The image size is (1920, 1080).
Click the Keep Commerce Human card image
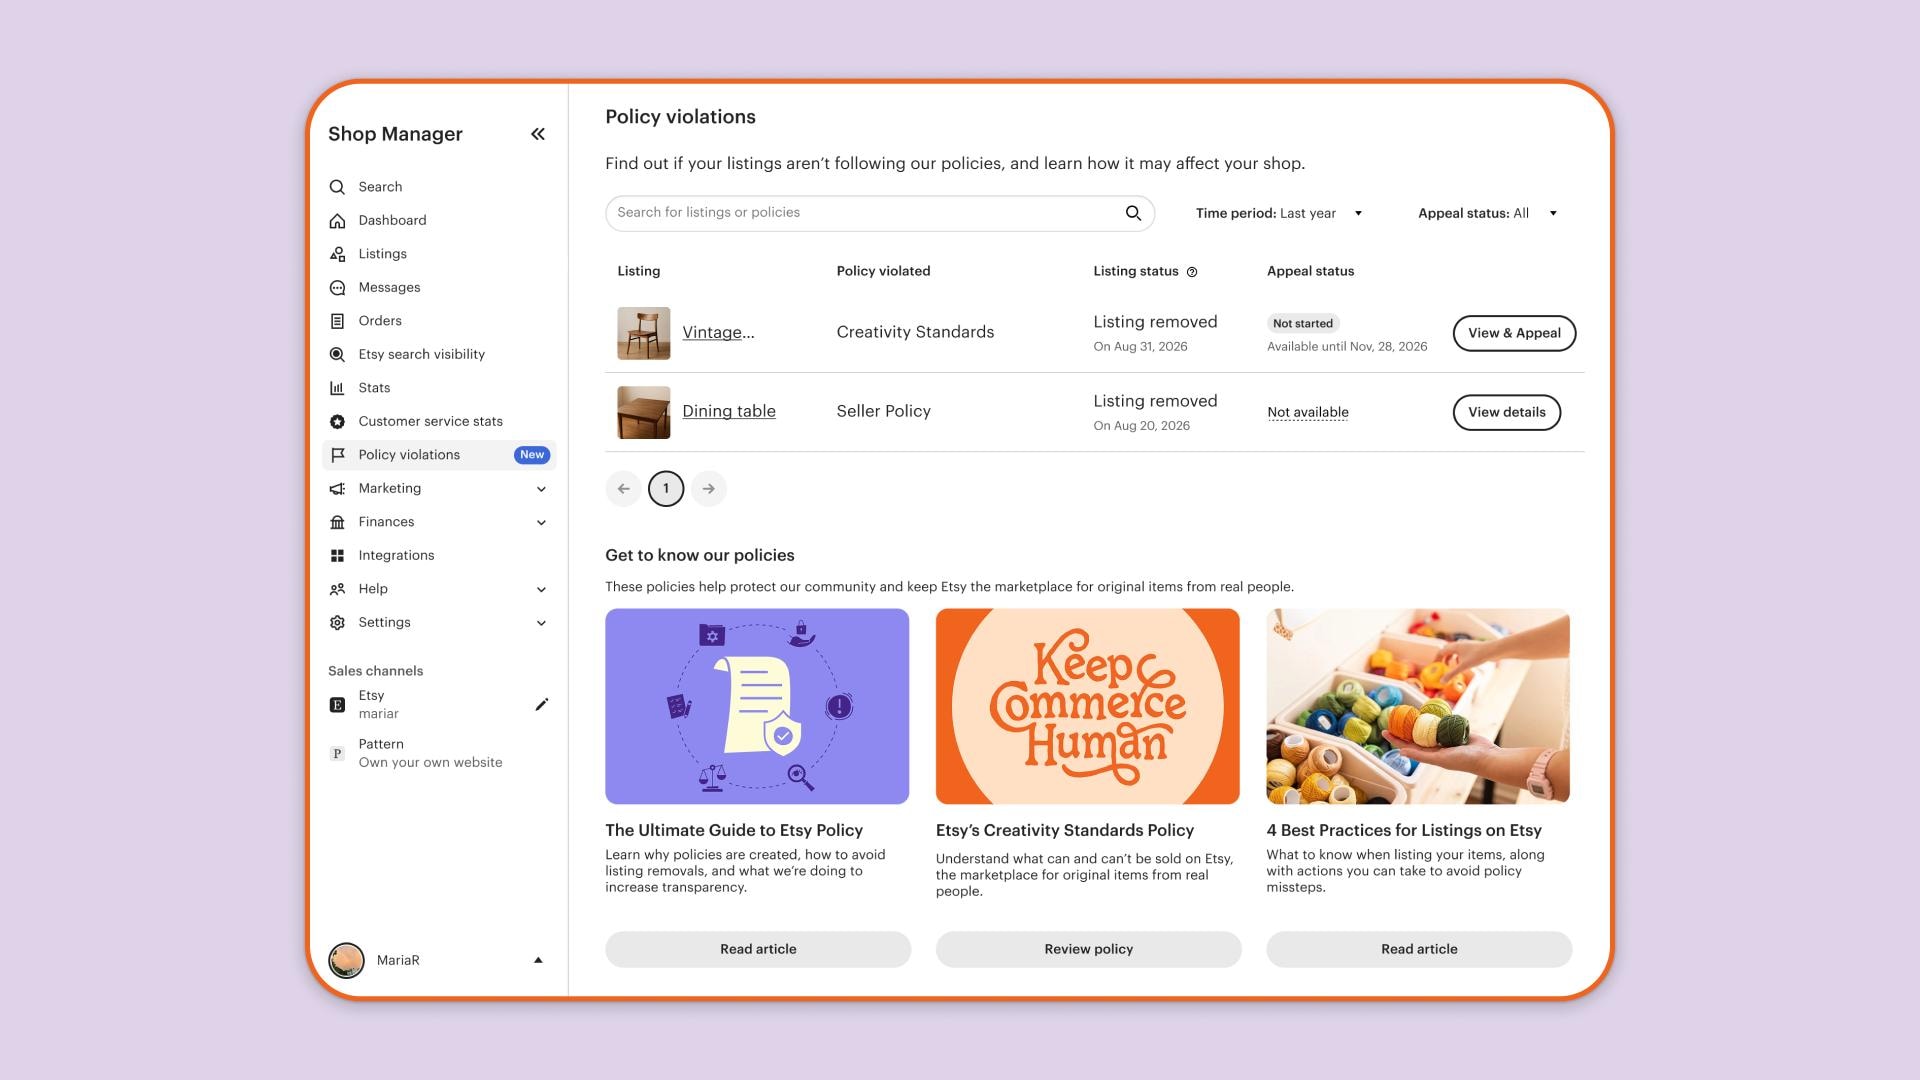pos(1088,706)
